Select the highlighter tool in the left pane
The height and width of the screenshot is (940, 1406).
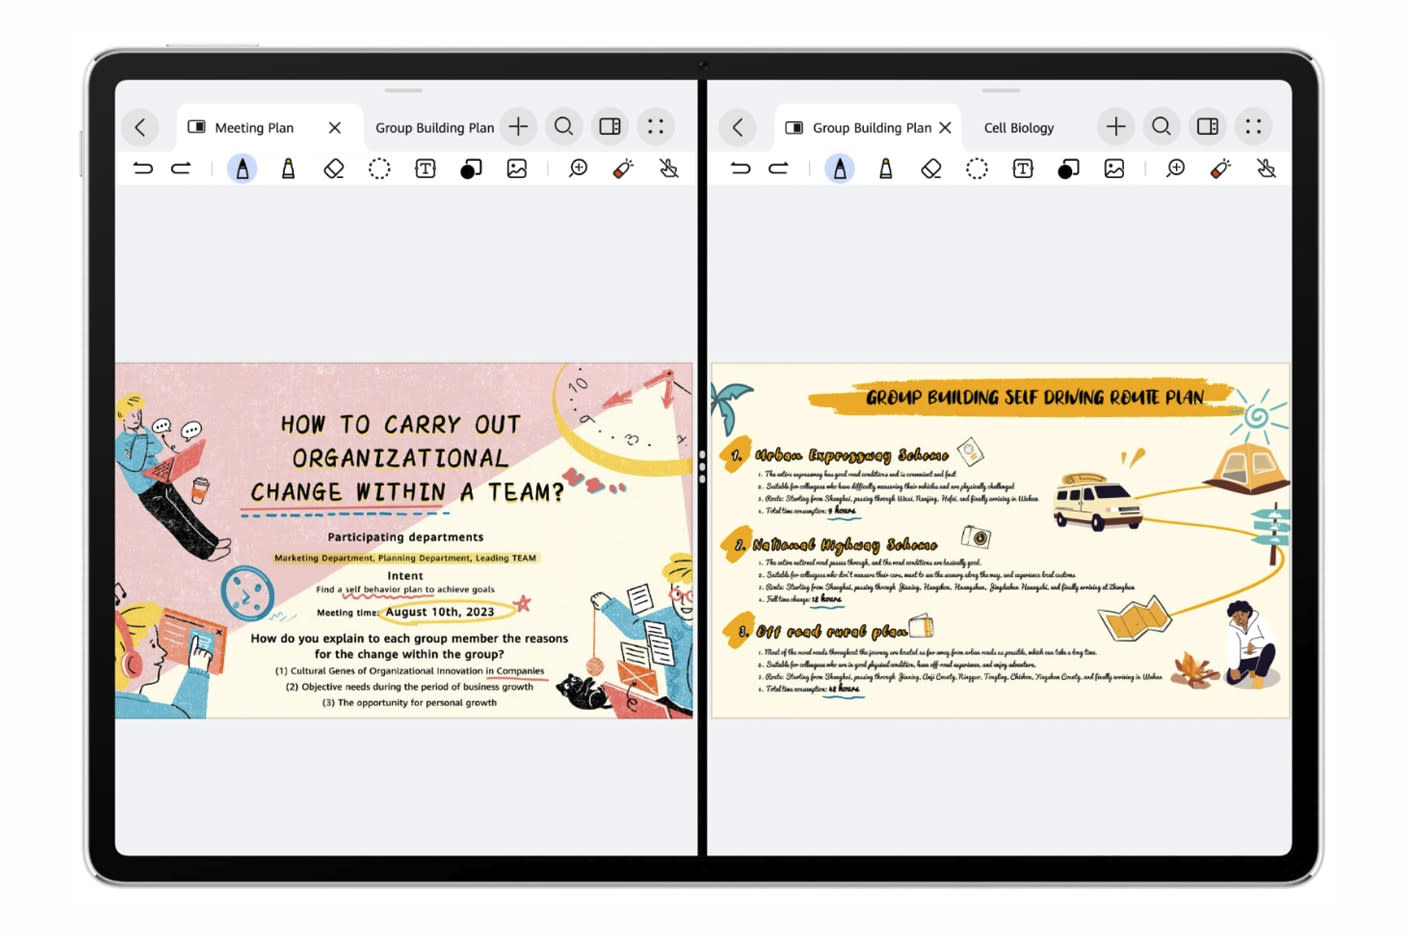[288, 169]
